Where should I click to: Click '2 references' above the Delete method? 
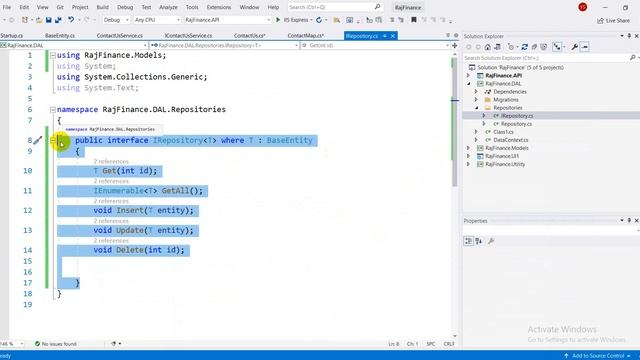(x=111, y=241)
